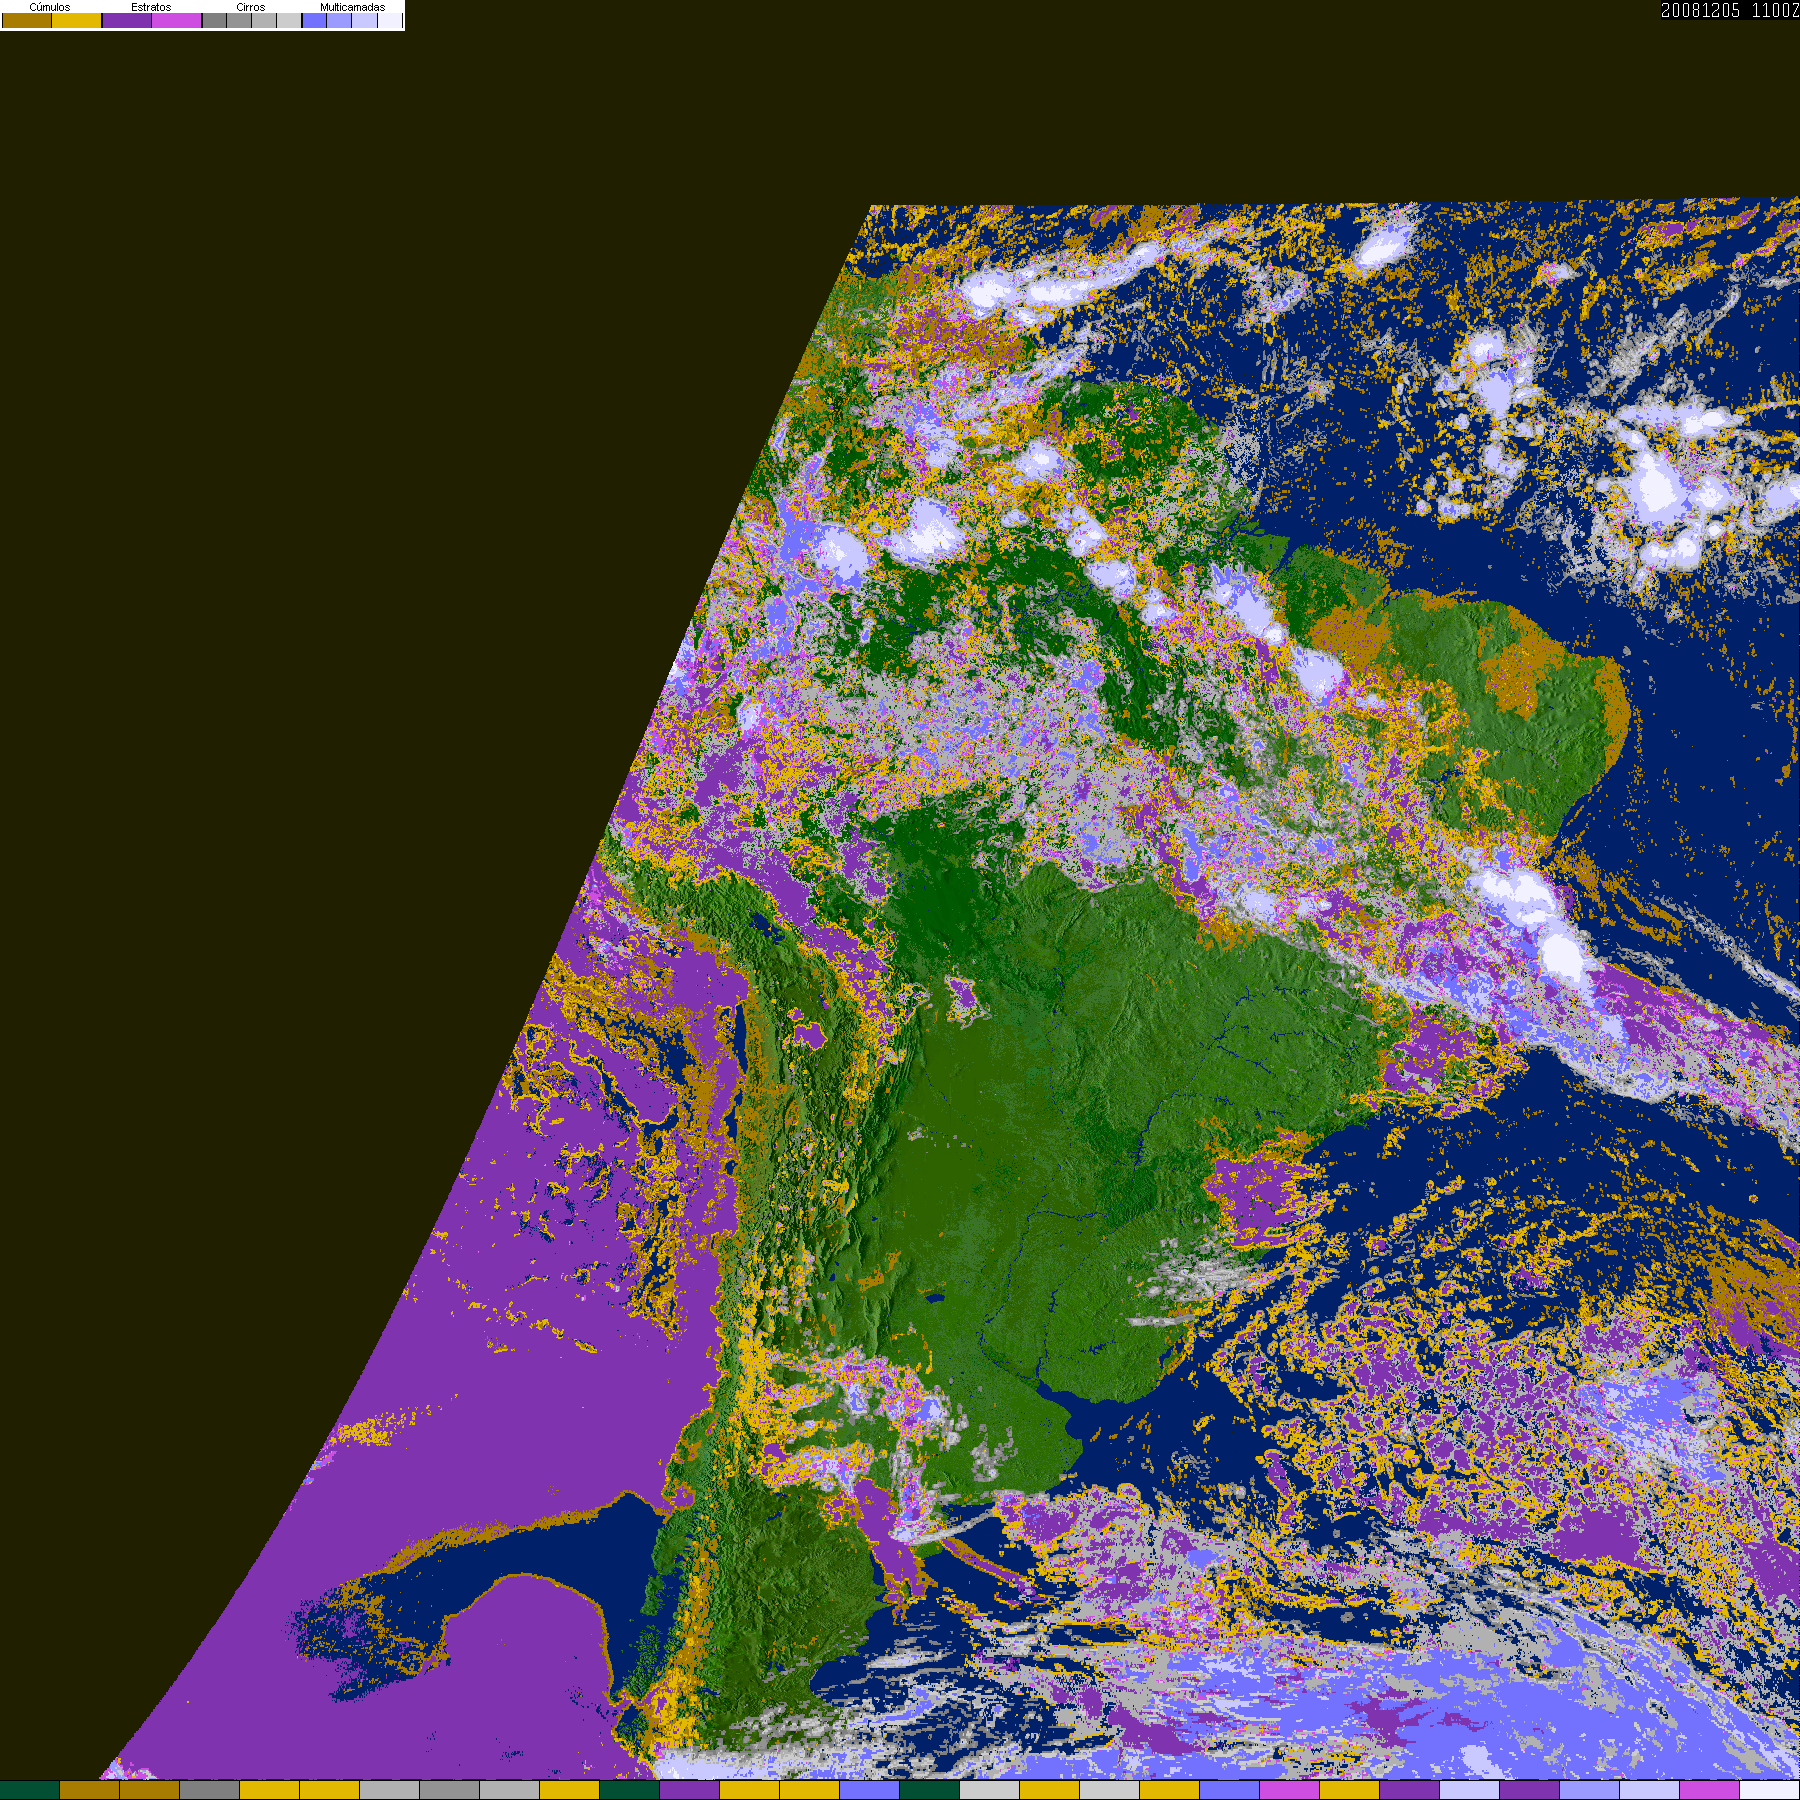Pick the lightest gray Cirros legend swatch
This screenshot has width=1800, height=1800.
point(289,20)
